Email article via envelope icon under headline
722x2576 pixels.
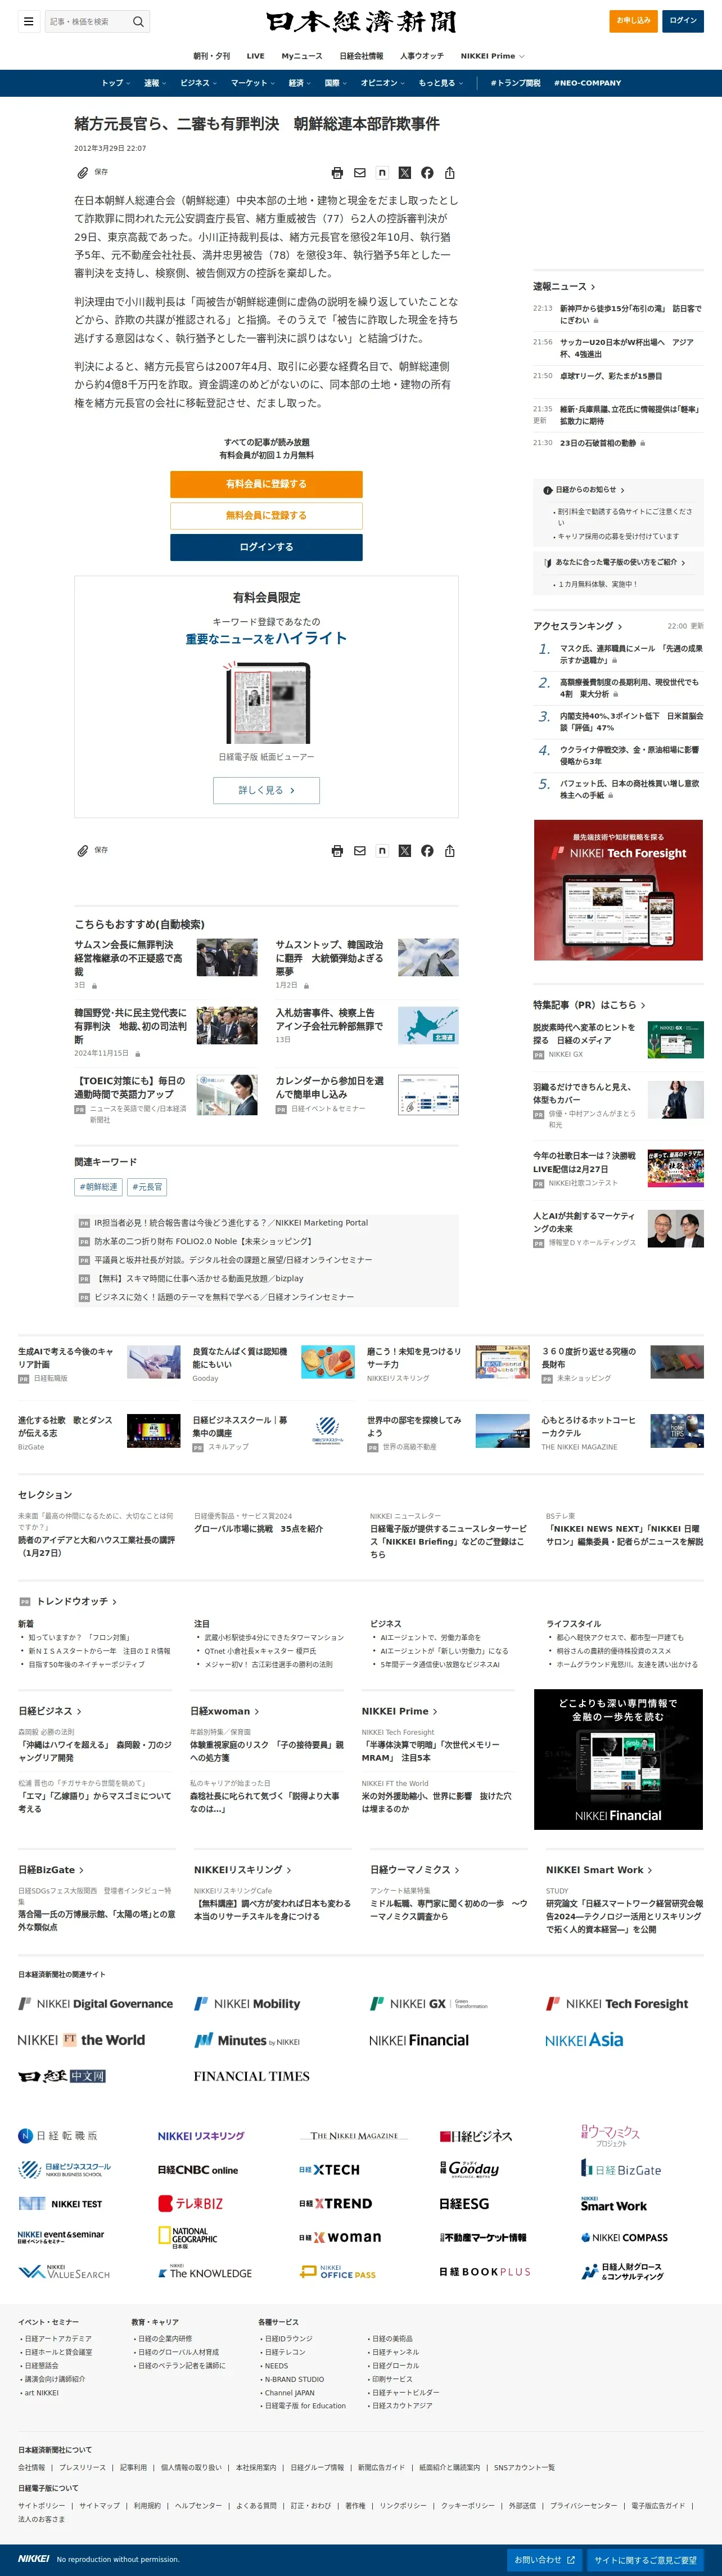360,173
